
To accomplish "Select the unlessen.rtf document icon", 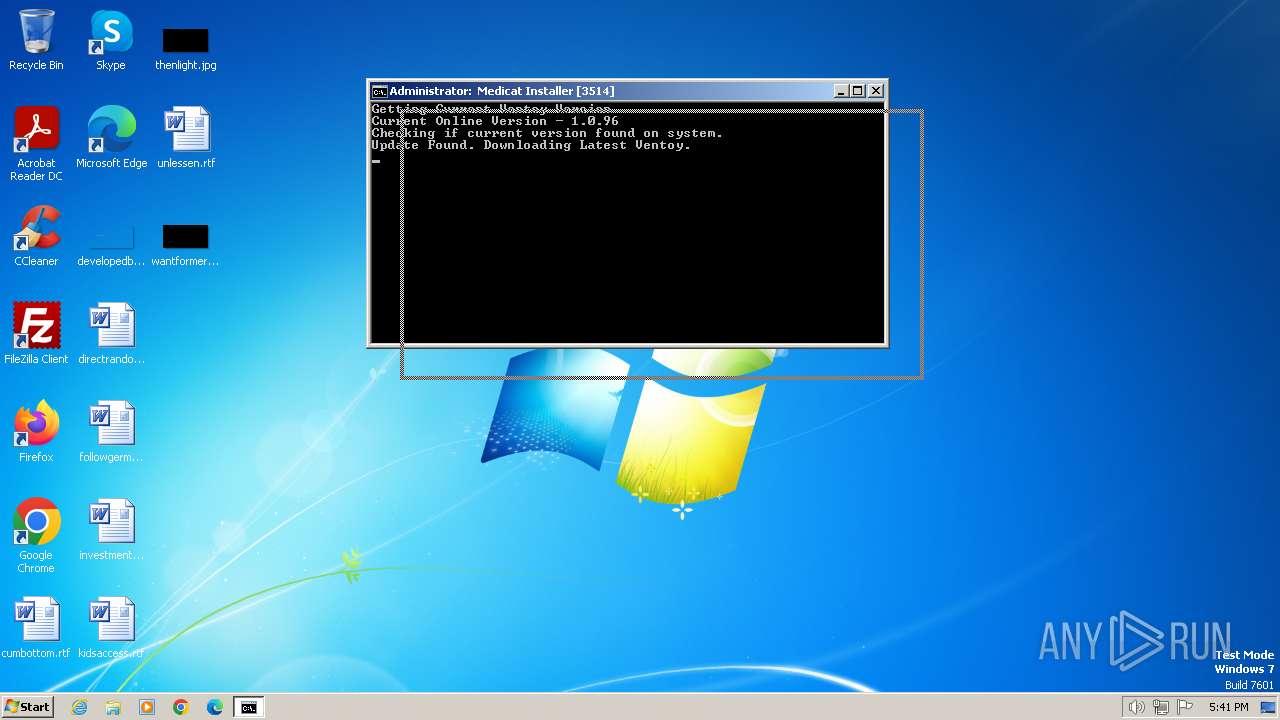I will click(x=186, y=138).
